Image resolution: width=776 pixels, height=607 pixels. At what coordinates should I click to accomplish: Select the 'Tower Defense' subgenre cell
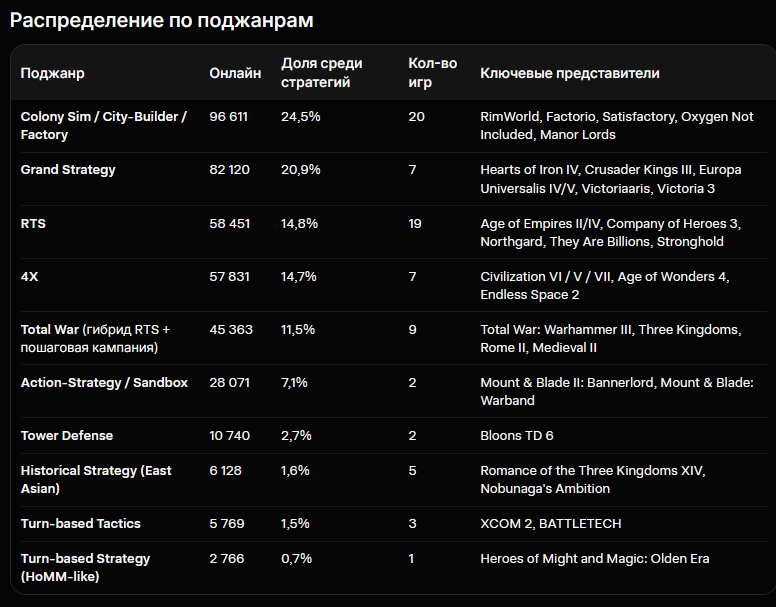point(67,435)
